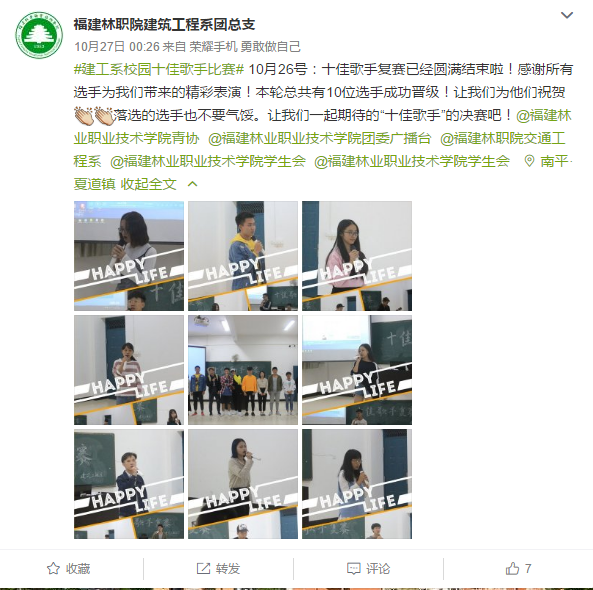Viewport: 593px width, 590px height.
Task: Open thumbnail of boy in yellow hoodie
Action: pyautogui.click(x=243, y=256)
